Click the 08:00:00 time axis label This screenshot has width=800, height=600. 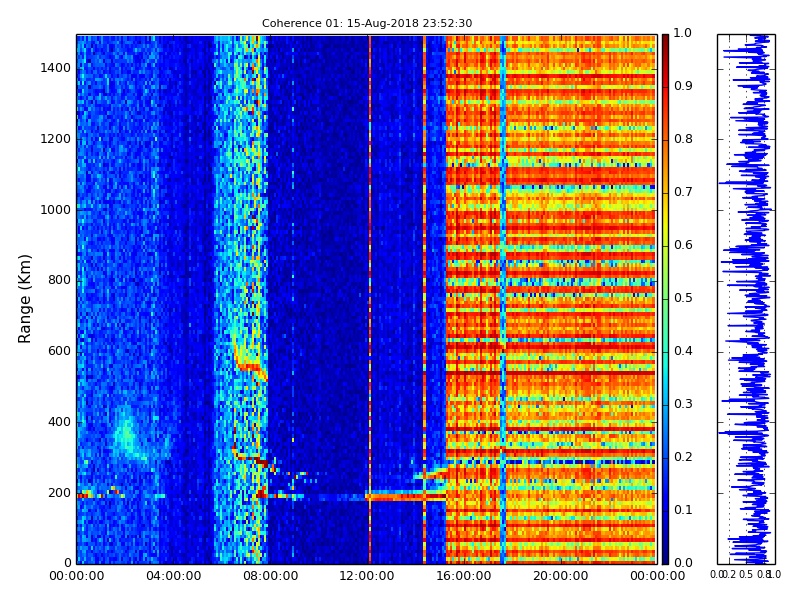pyautogui.click(x=270, y=576)
